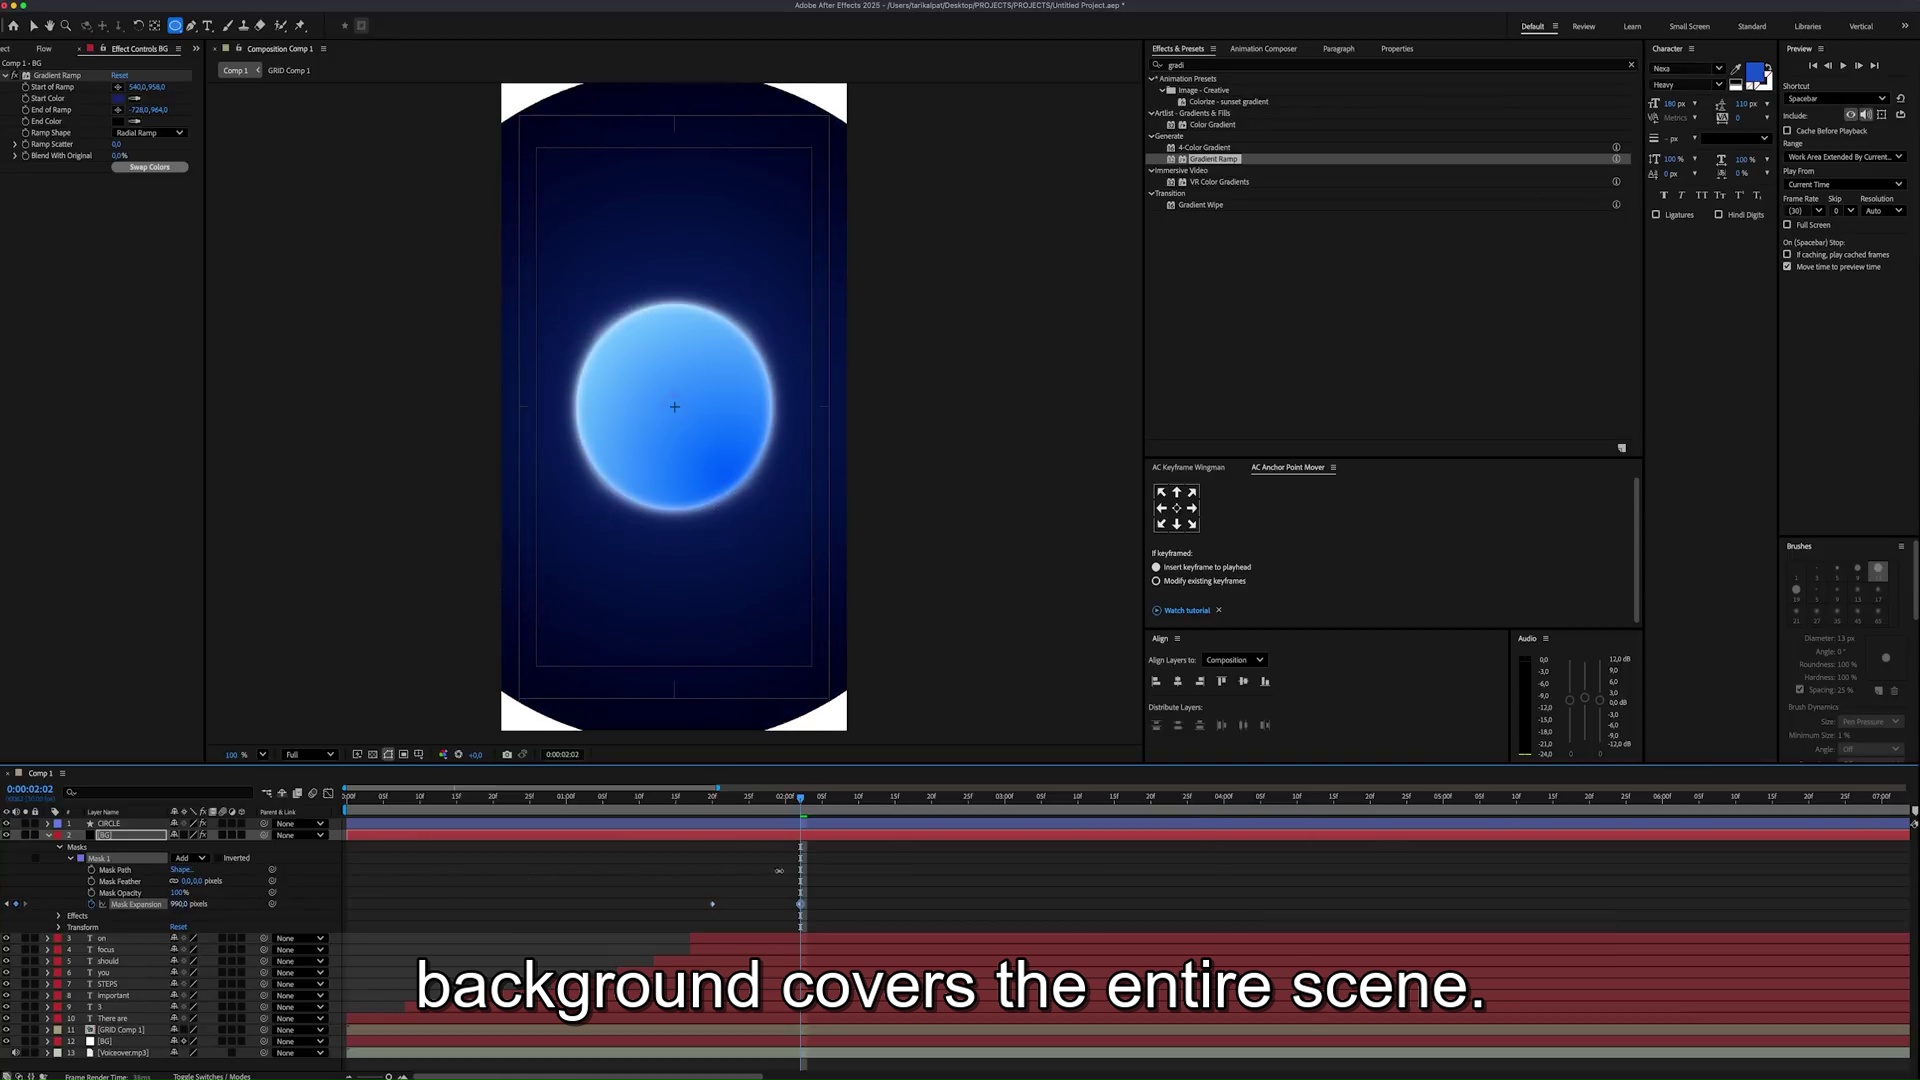
Task: Select the Ellipse shape tool
Action: (175, 26)
